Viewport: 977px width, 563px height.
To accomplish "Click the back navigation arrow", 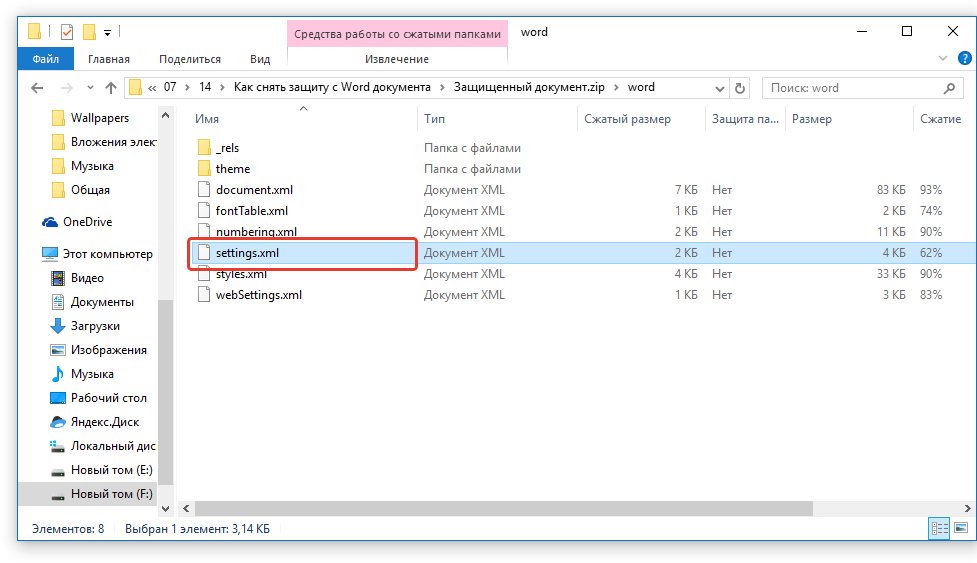I will click(x=37, y=88).
